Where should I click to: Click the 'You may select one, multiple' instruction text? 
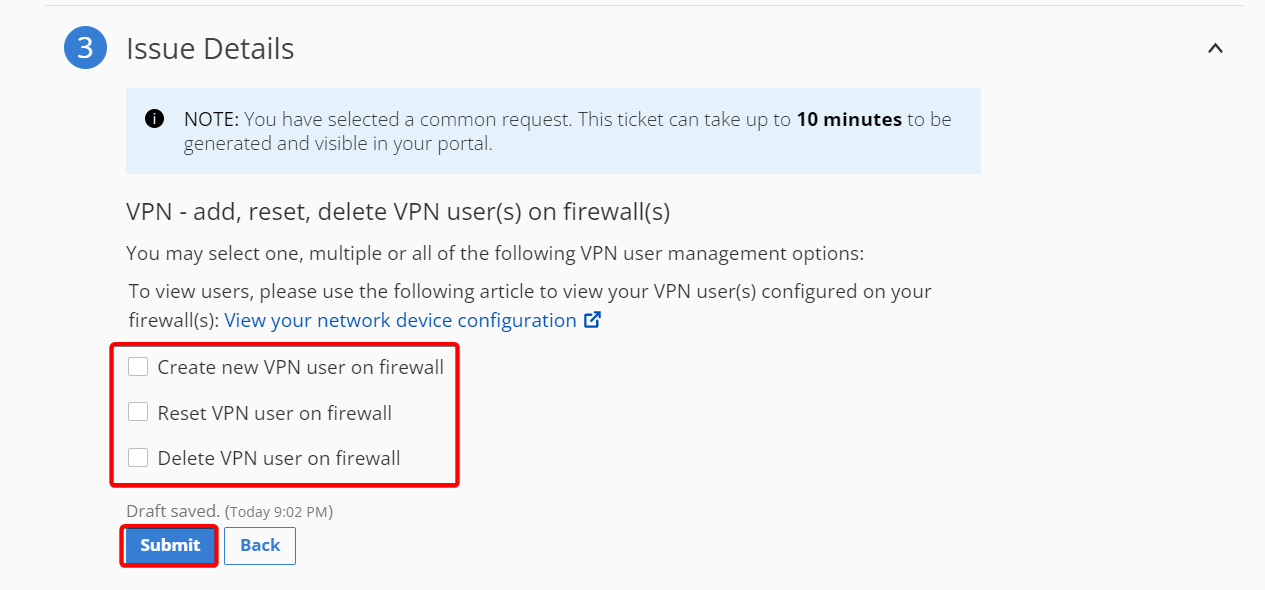click(x=495, y=253)
